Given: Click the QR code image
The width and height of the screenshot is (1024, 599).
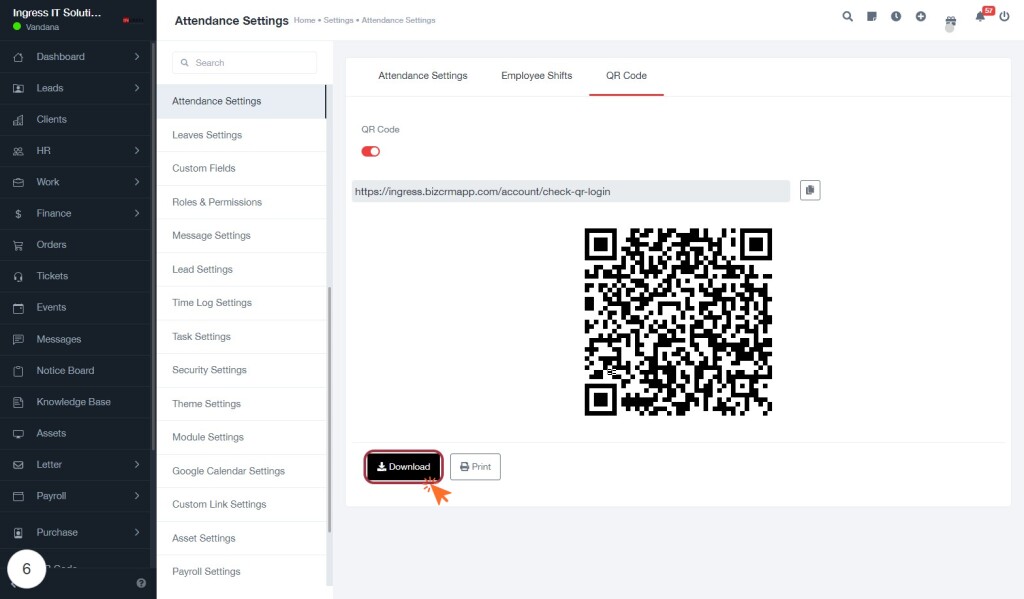Looking at the screenshot, I should (x=678, y=321).
